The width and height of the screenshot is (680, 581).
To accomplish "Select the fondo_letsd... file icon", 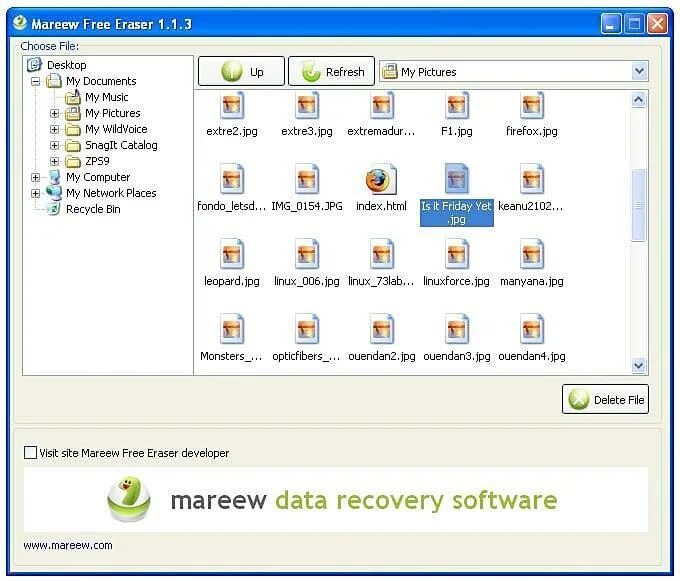I will [x=232, y=179].
